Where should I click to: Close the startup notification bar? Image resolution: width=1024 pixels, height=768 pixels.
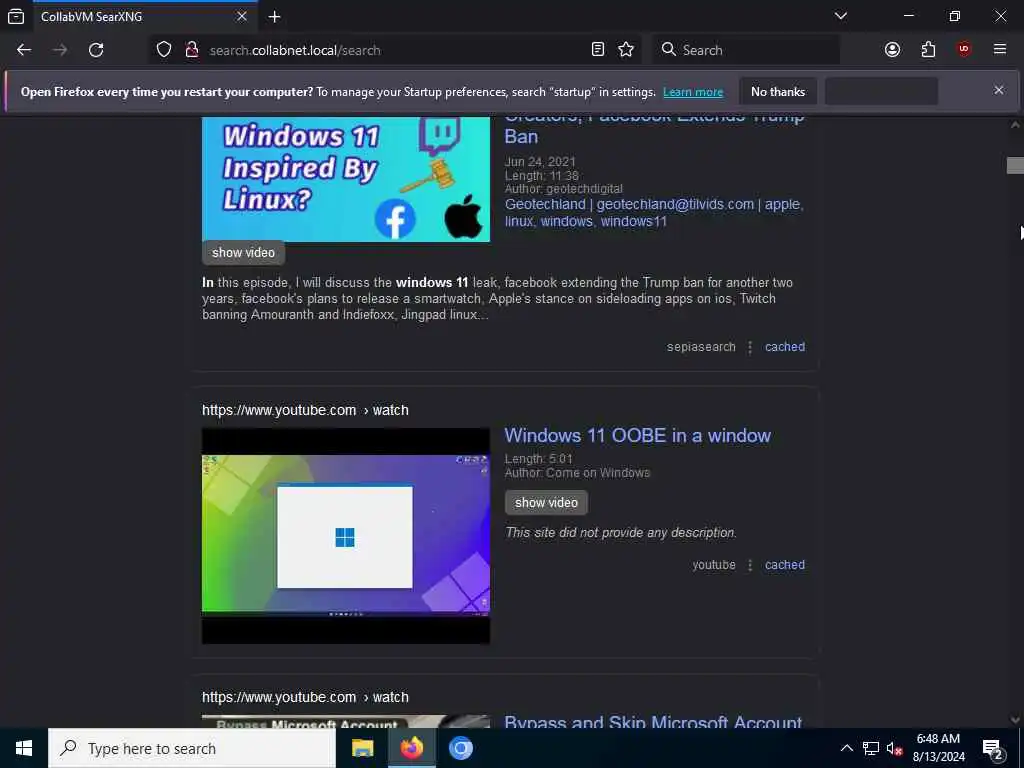pos(999,90)
